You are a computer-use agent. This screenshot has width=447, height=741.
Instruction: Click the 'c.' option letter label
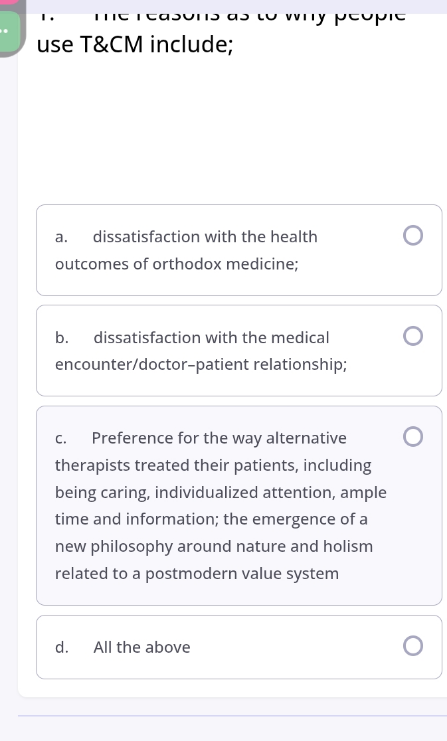[61, 439]
